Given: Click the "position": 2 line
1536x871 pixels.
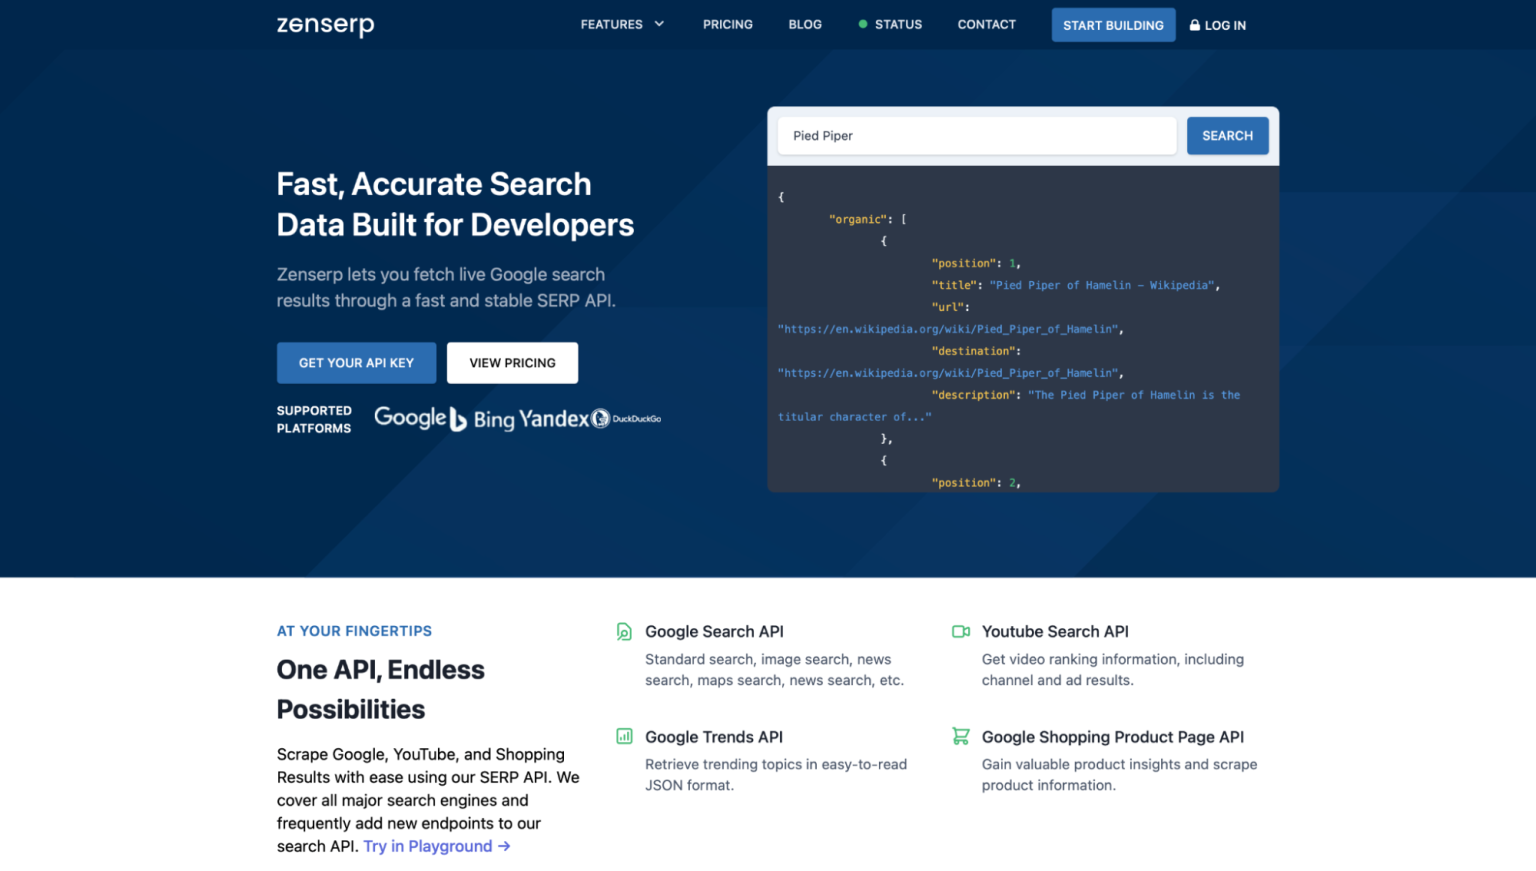Looking at the screenshot, I should (x=975, y=483).
